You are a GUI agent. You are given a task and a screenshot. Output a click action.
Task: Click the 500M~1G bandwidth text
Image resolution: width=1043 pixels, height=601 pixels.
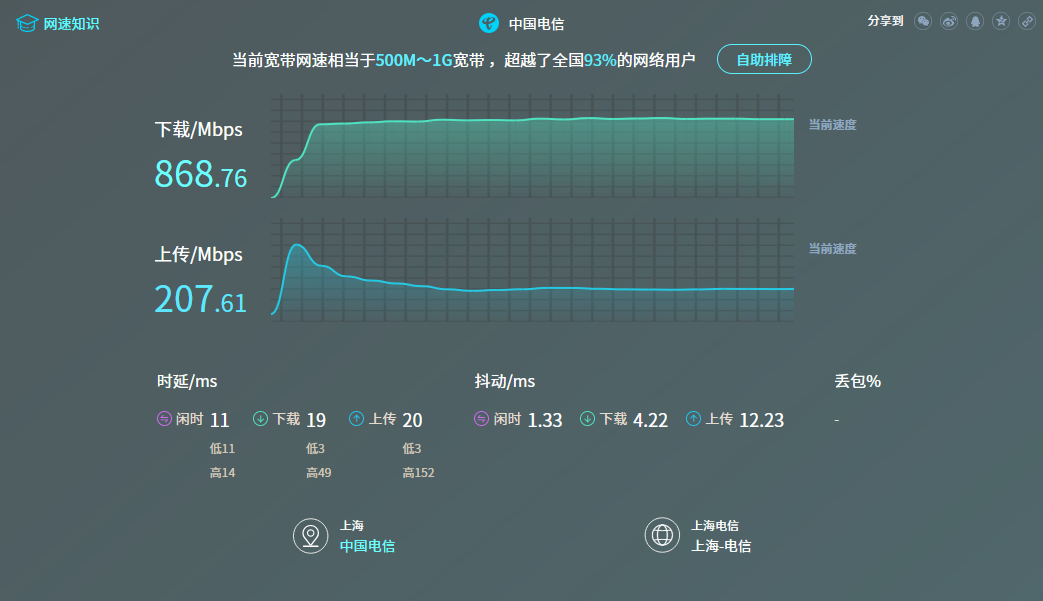(x=414, y=60)
